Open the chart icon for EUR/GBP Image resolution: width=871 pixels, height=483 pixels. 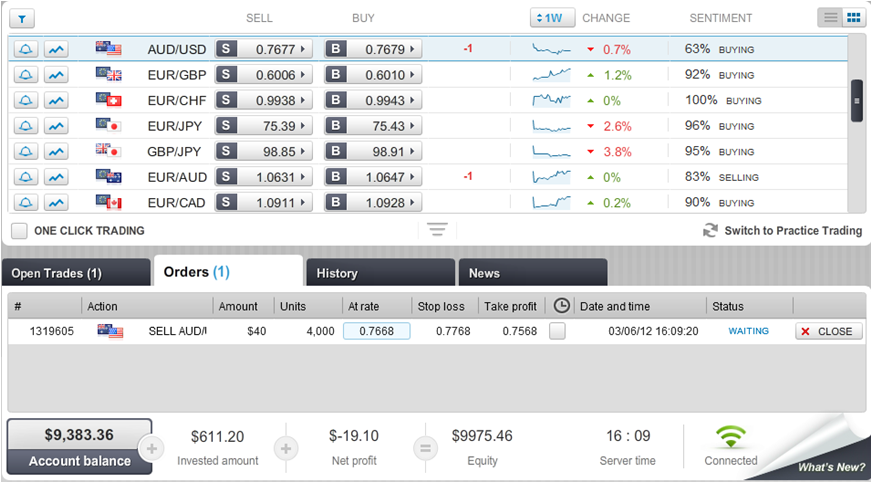click(56, 75)
